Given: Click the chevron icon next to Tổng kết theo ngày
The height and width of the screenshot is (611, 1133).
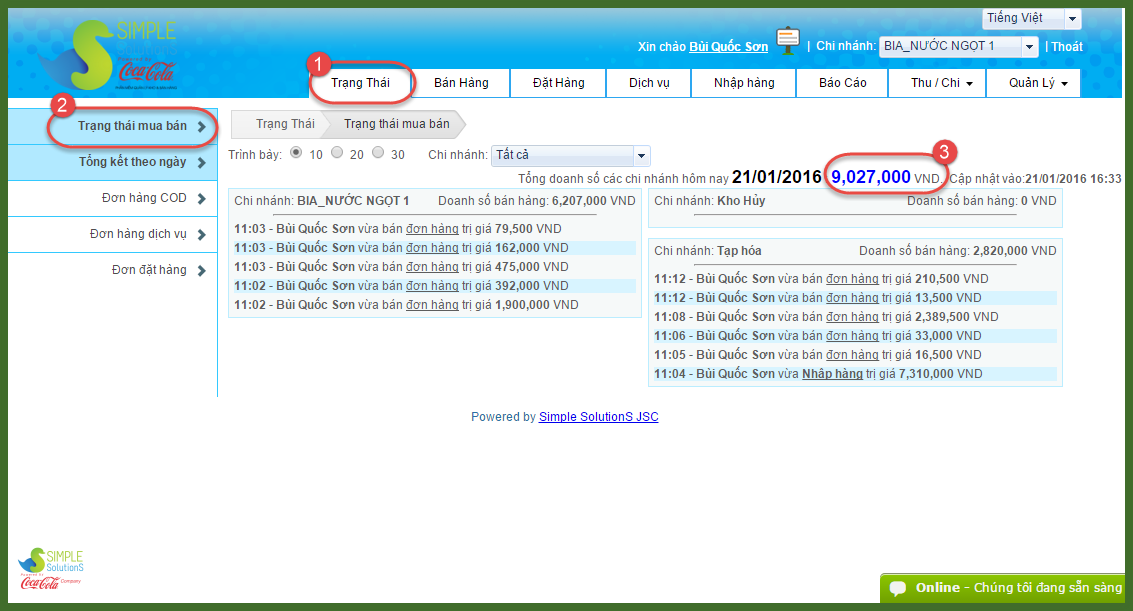Looking at the screenshot, I should (x=201, y=163).
